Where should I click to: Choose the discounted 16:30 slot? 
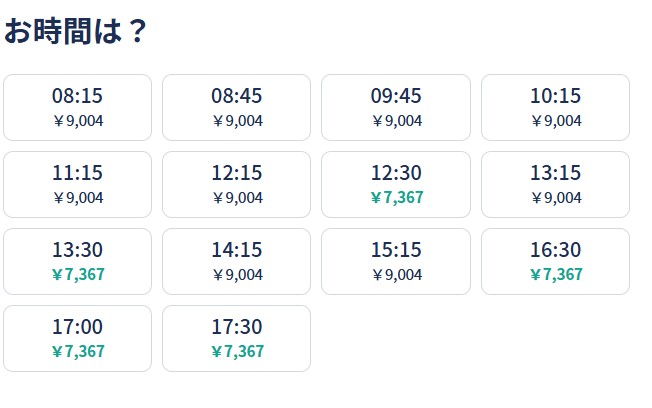tap(556, 261)
